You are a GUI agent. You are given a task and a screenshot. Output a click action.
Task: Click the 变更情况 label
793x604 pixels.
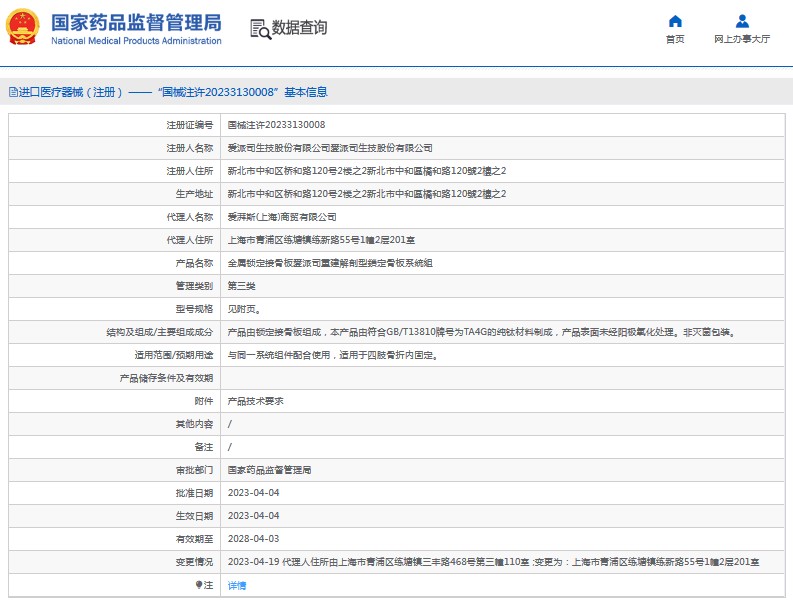(194, 562)
